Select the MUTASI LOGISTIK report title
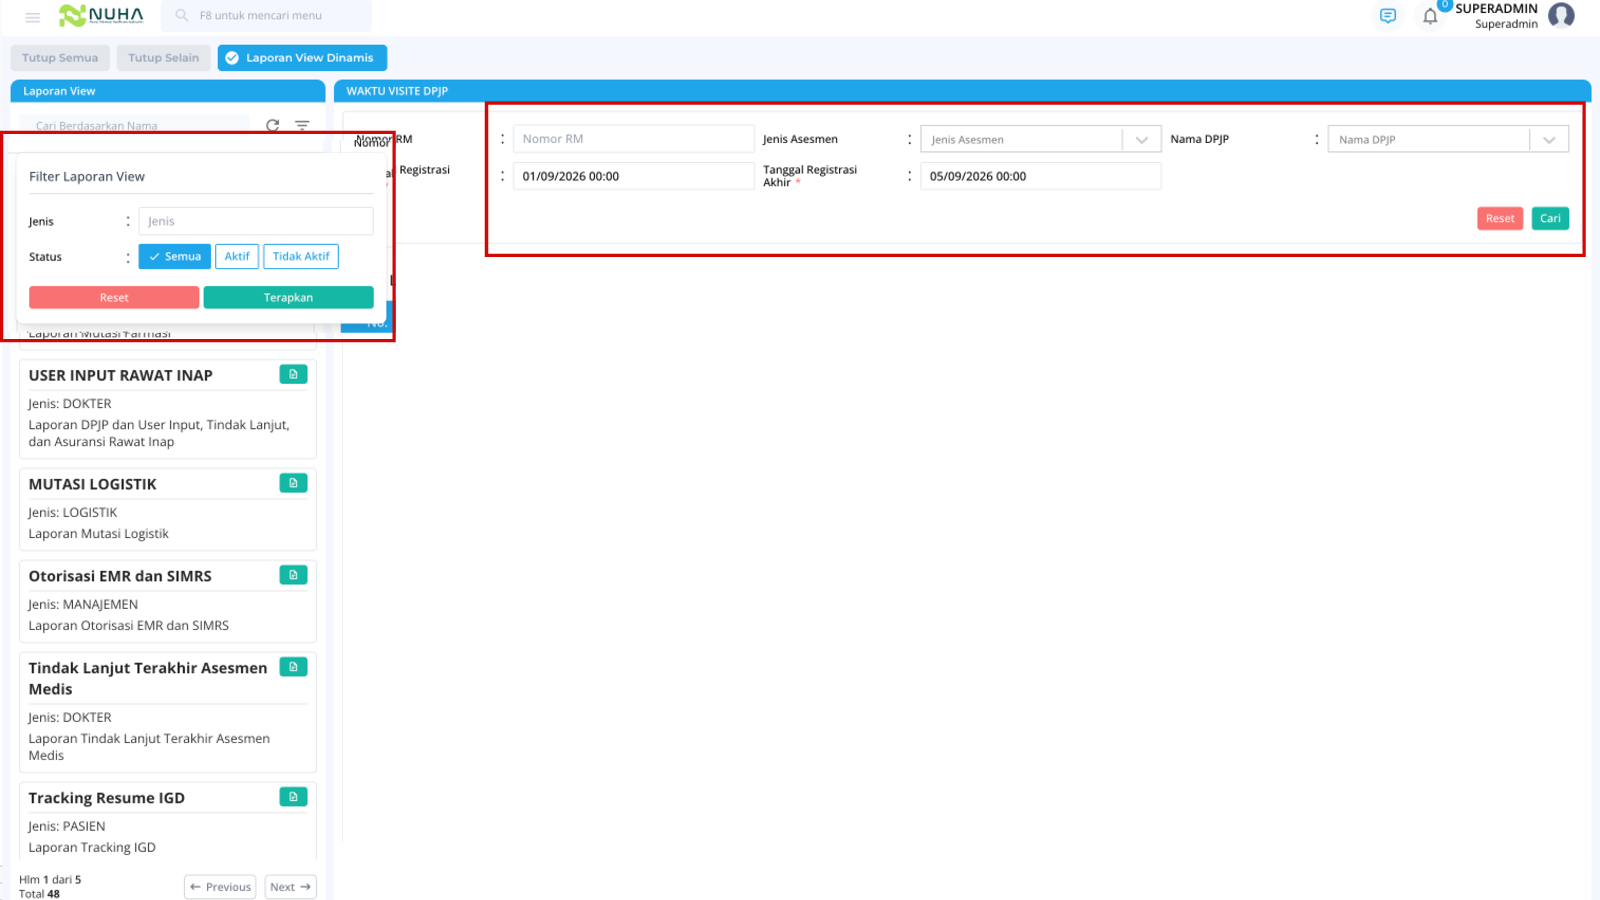Screen dimensions: 1600x900 coord(93,485)
